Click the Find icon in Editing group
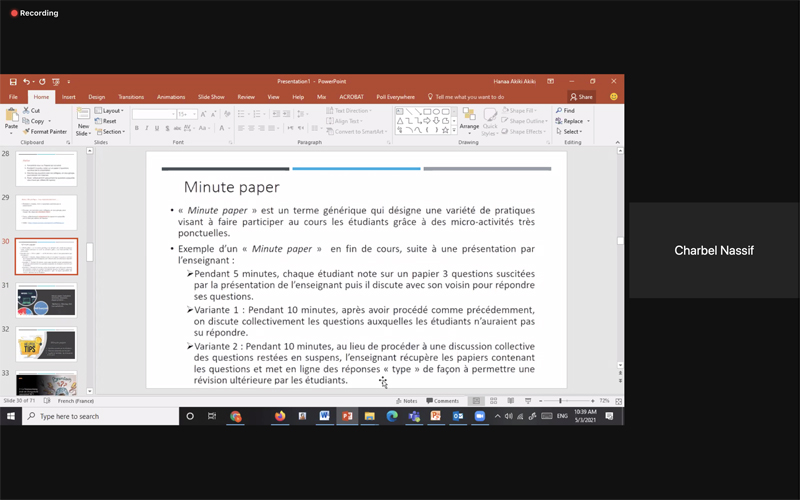This screenshot has height=500, width=800. click(x=566, y=110)
